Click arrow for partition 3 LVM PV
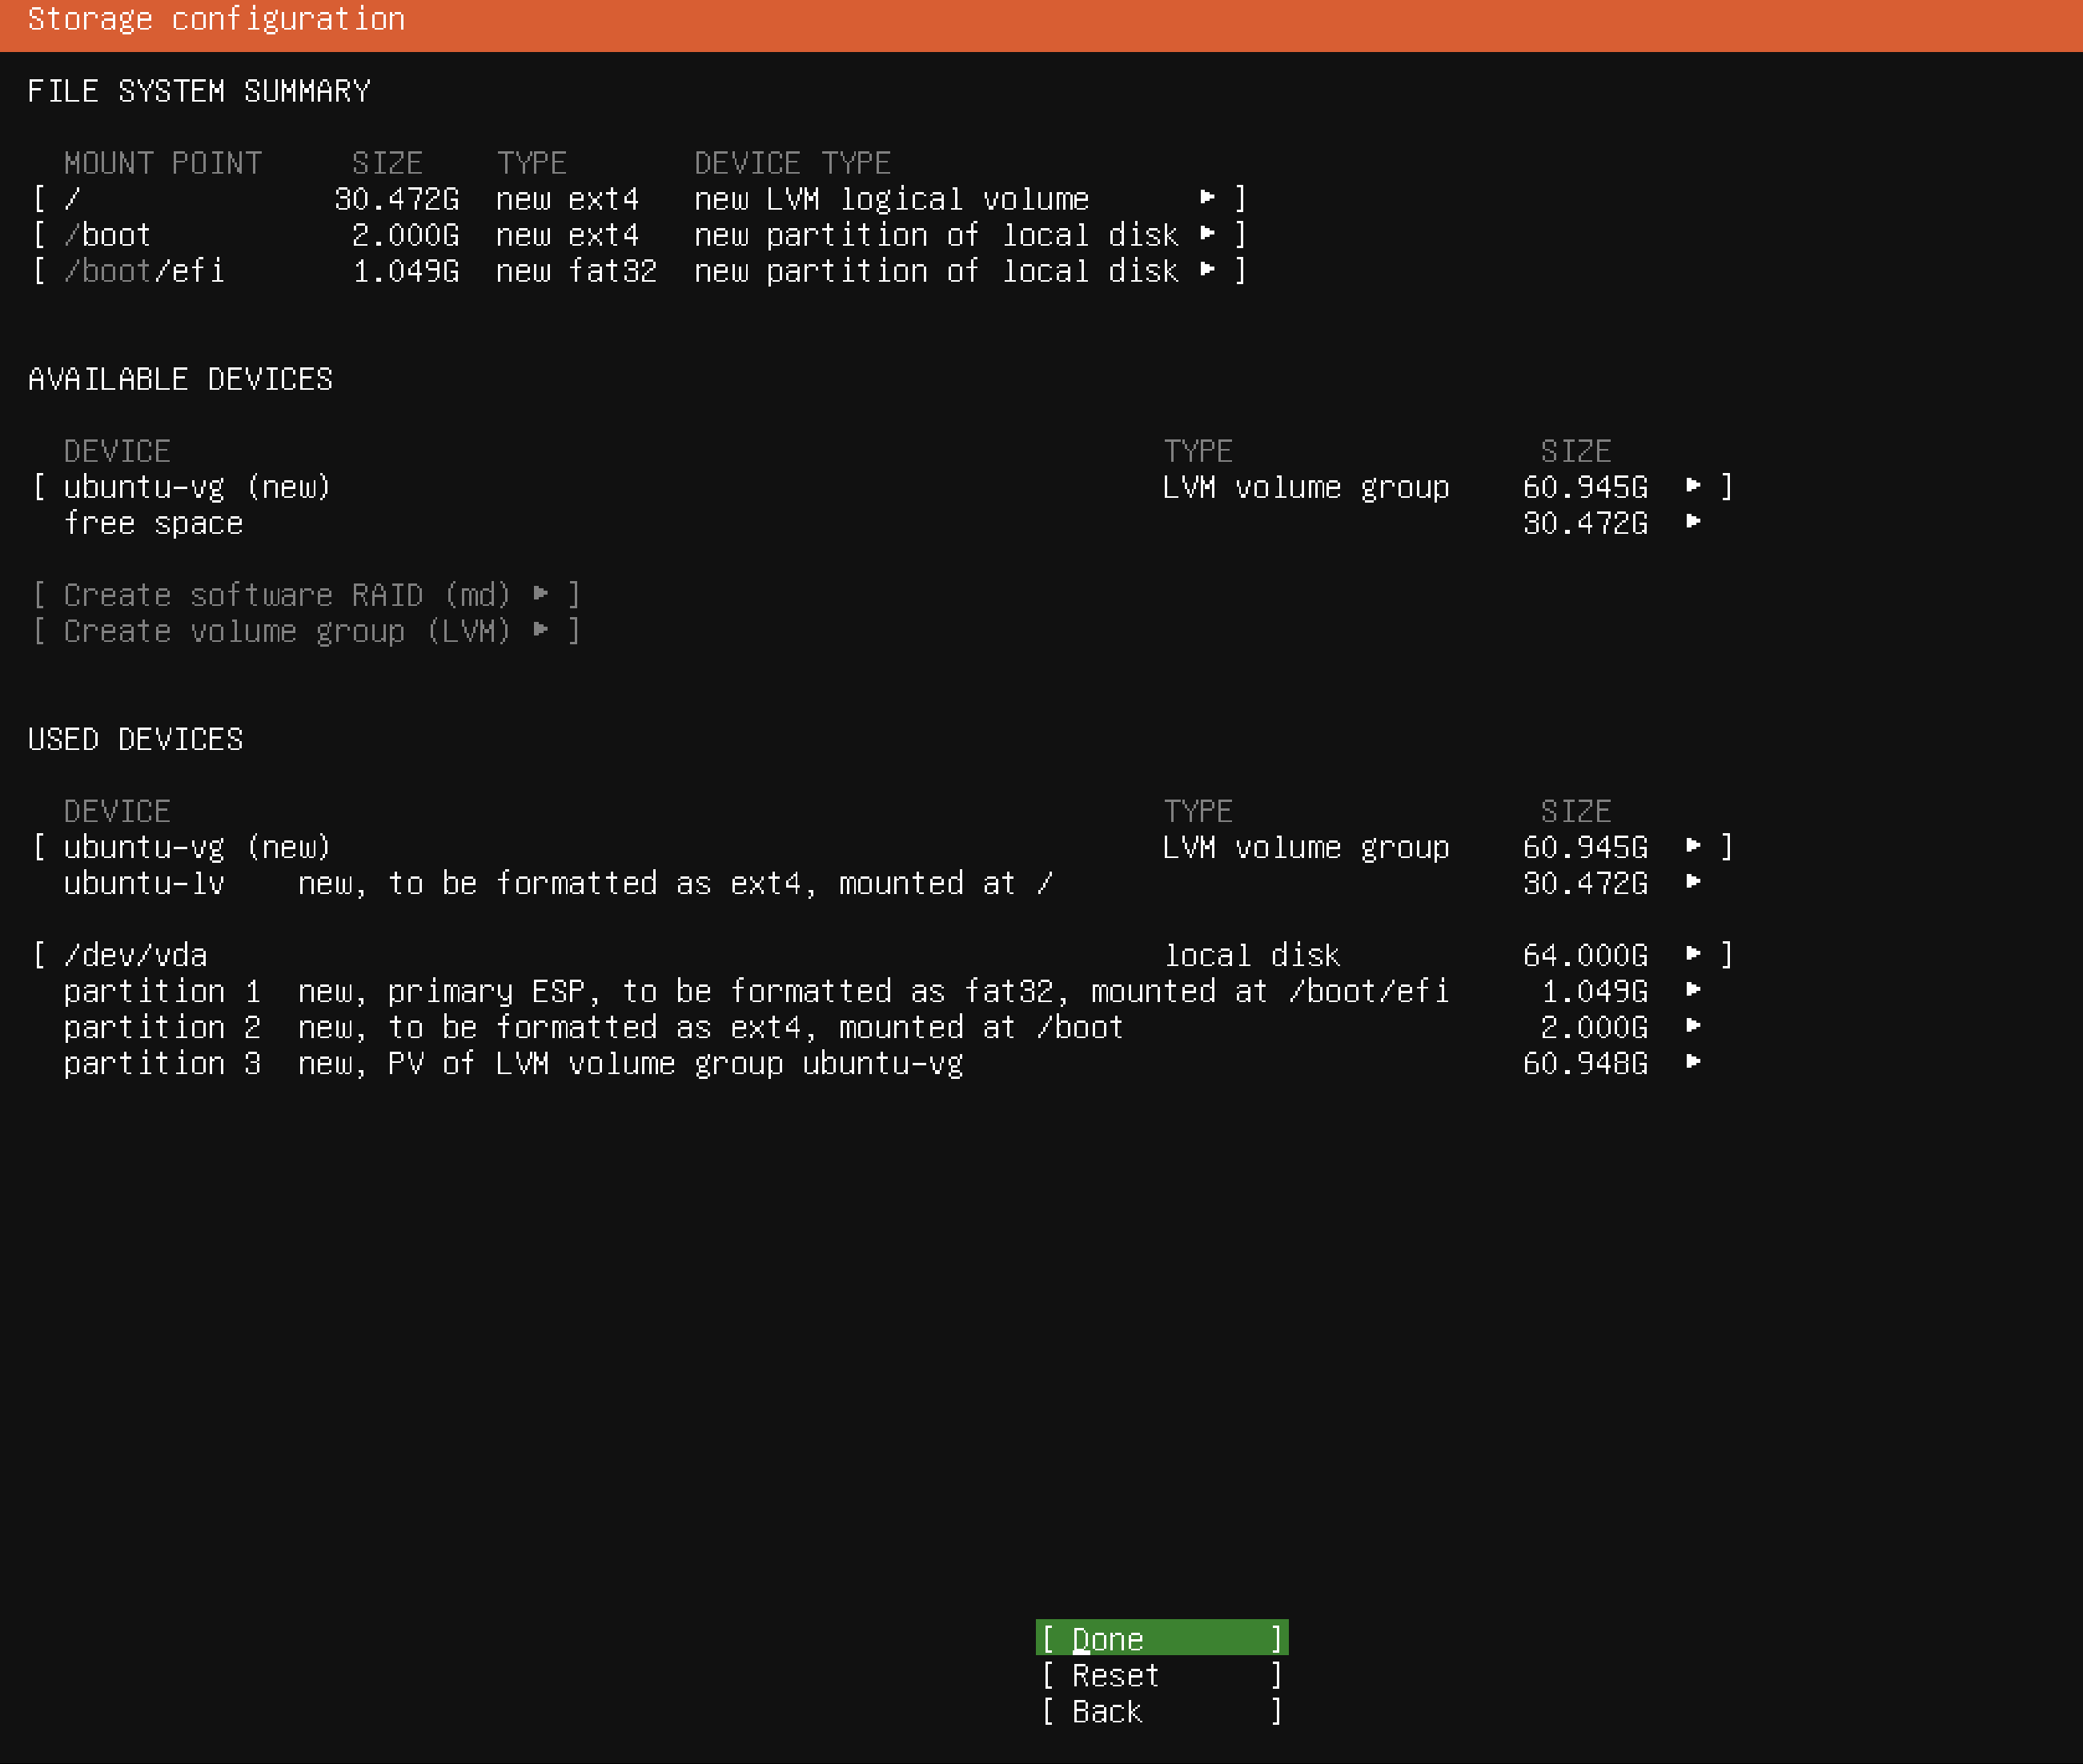The width and height of the screenshot is (2083, 1764). coord(1693,1061)
